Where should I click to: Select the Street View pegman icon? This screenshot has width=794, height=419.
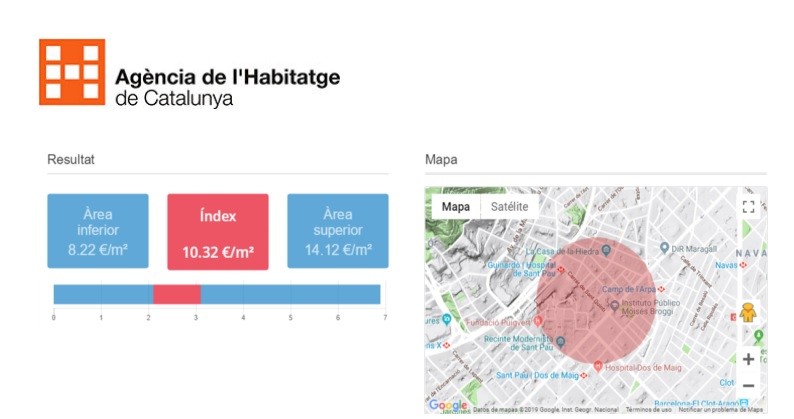[747, 312]
